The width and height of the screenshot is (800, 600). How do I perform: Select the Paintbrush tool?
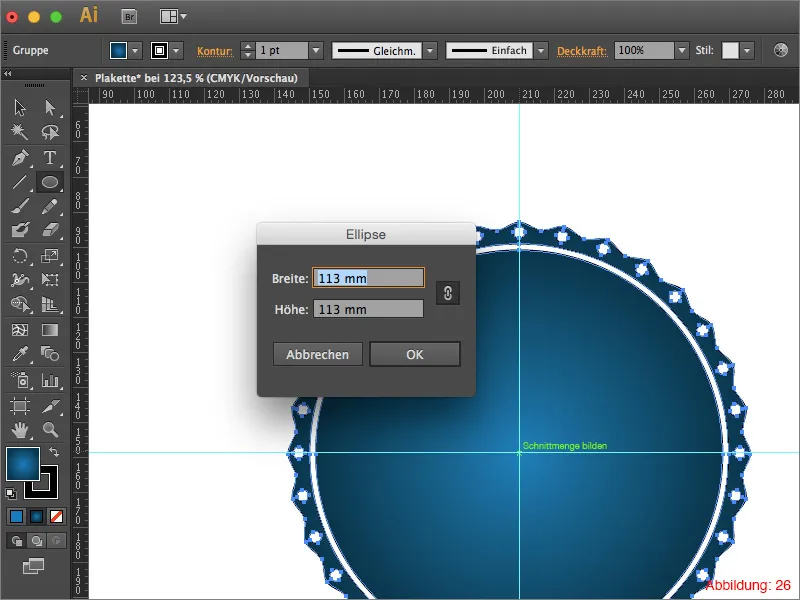(x=20, y=206)
